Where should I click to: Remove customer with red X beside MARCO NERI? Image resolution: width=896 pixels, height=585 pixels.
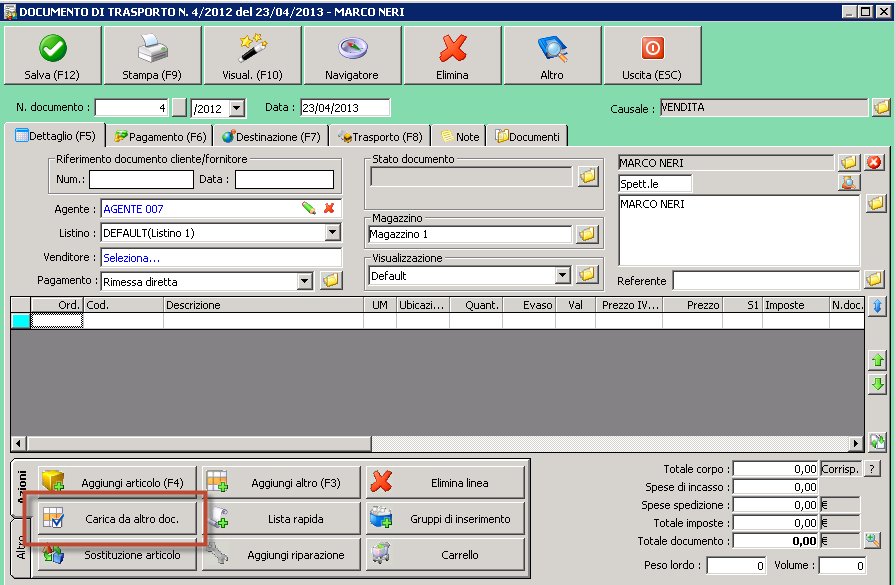click(874, 163)
